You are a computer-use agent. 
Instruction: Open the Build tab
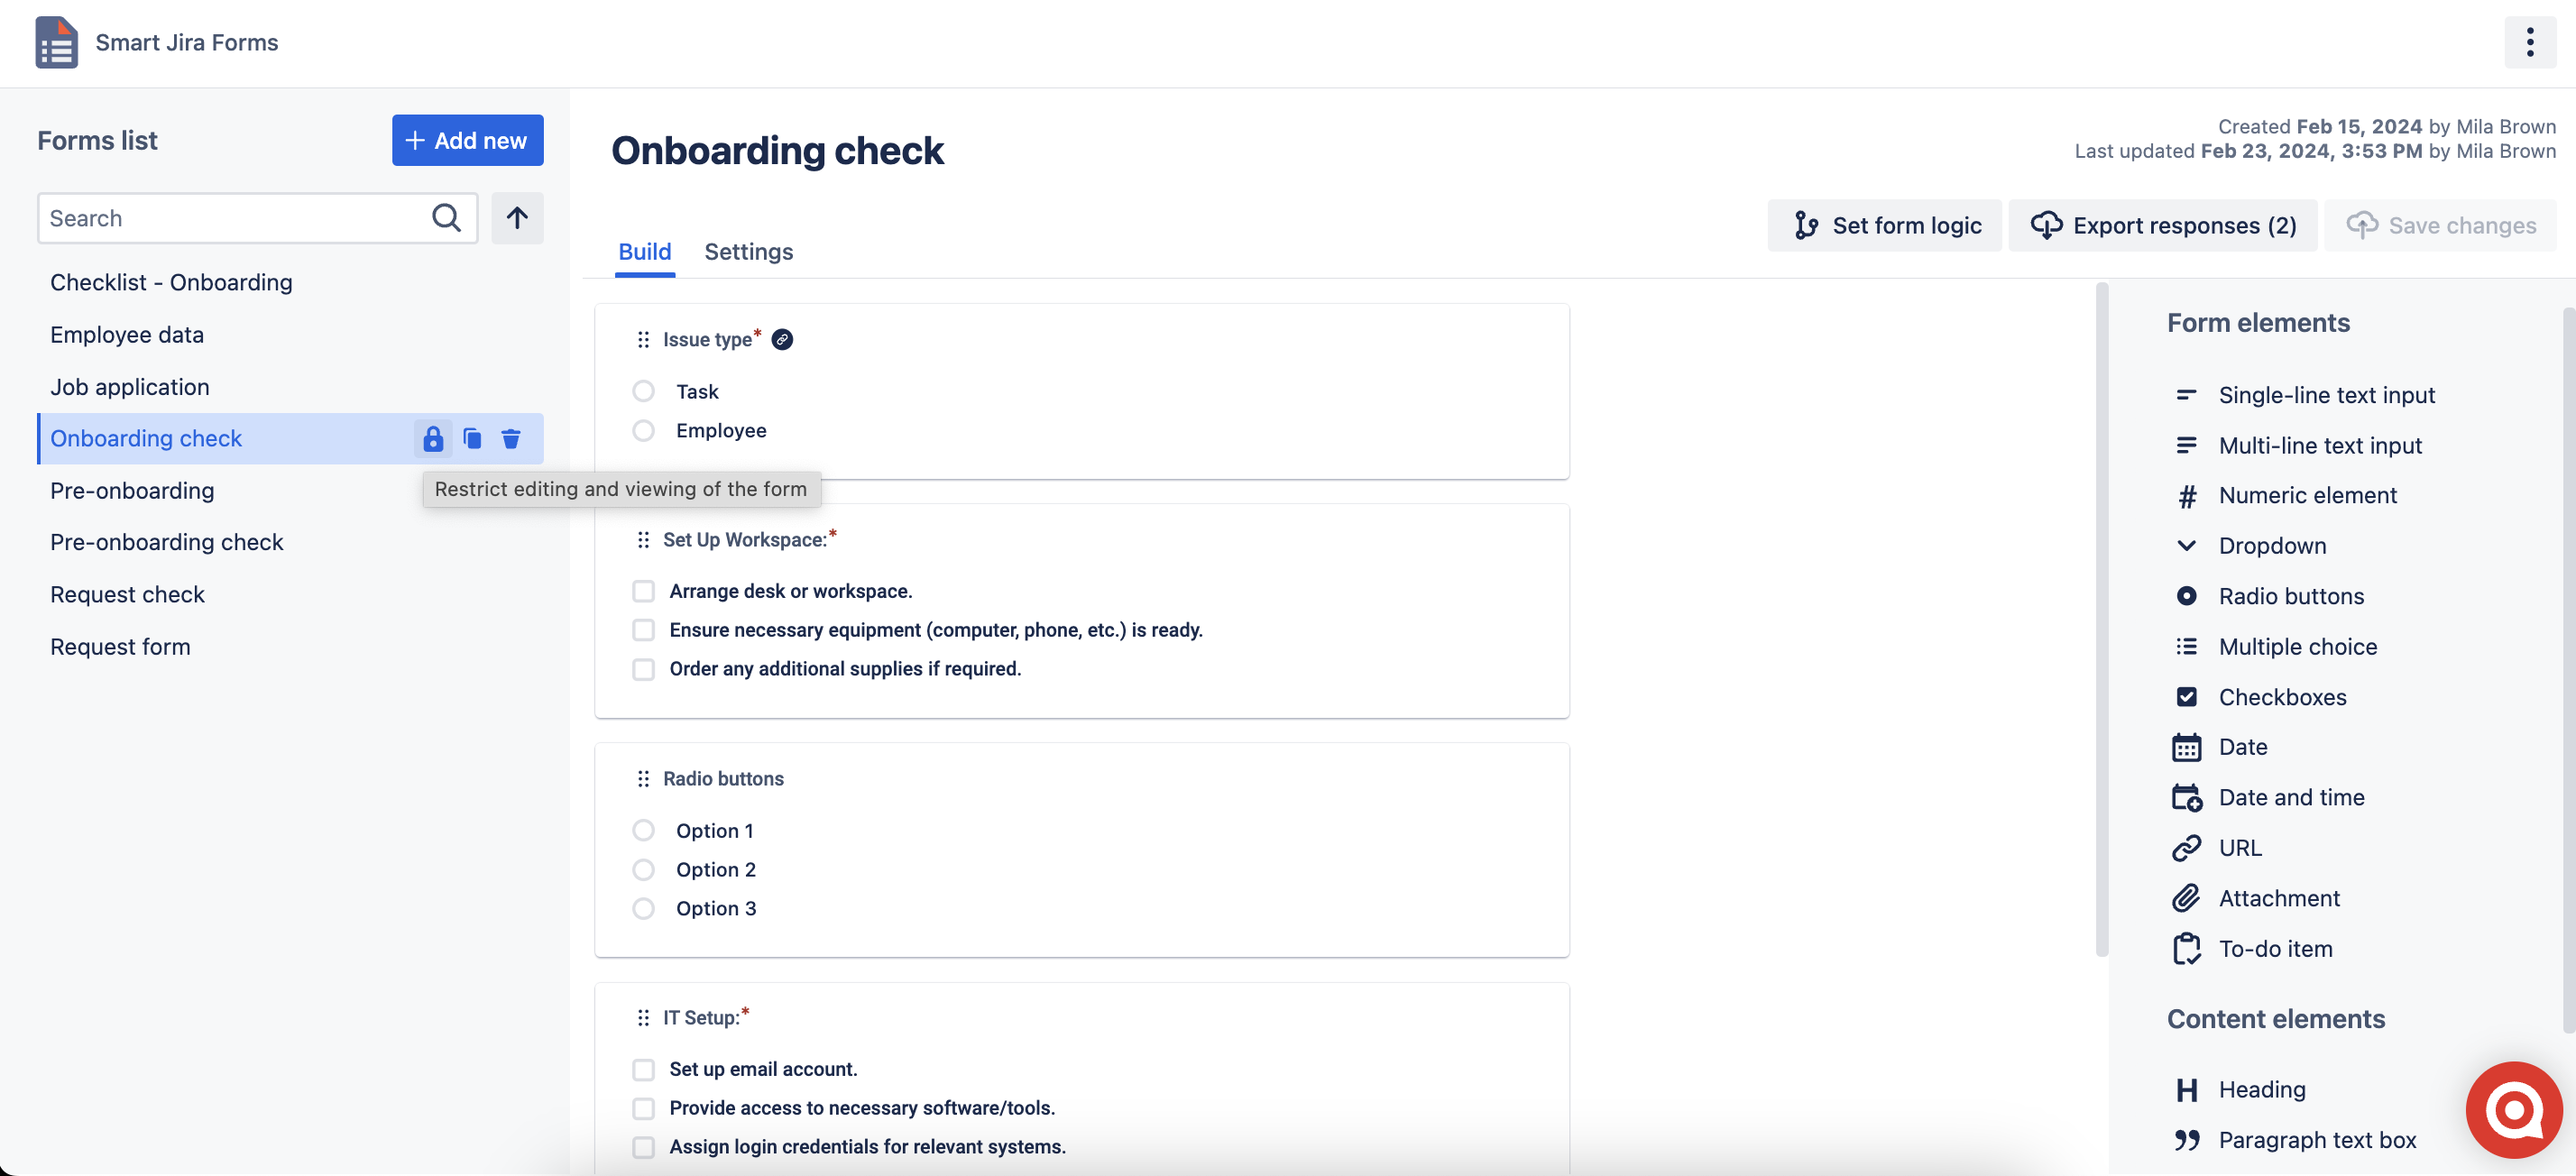pos(644,252)
